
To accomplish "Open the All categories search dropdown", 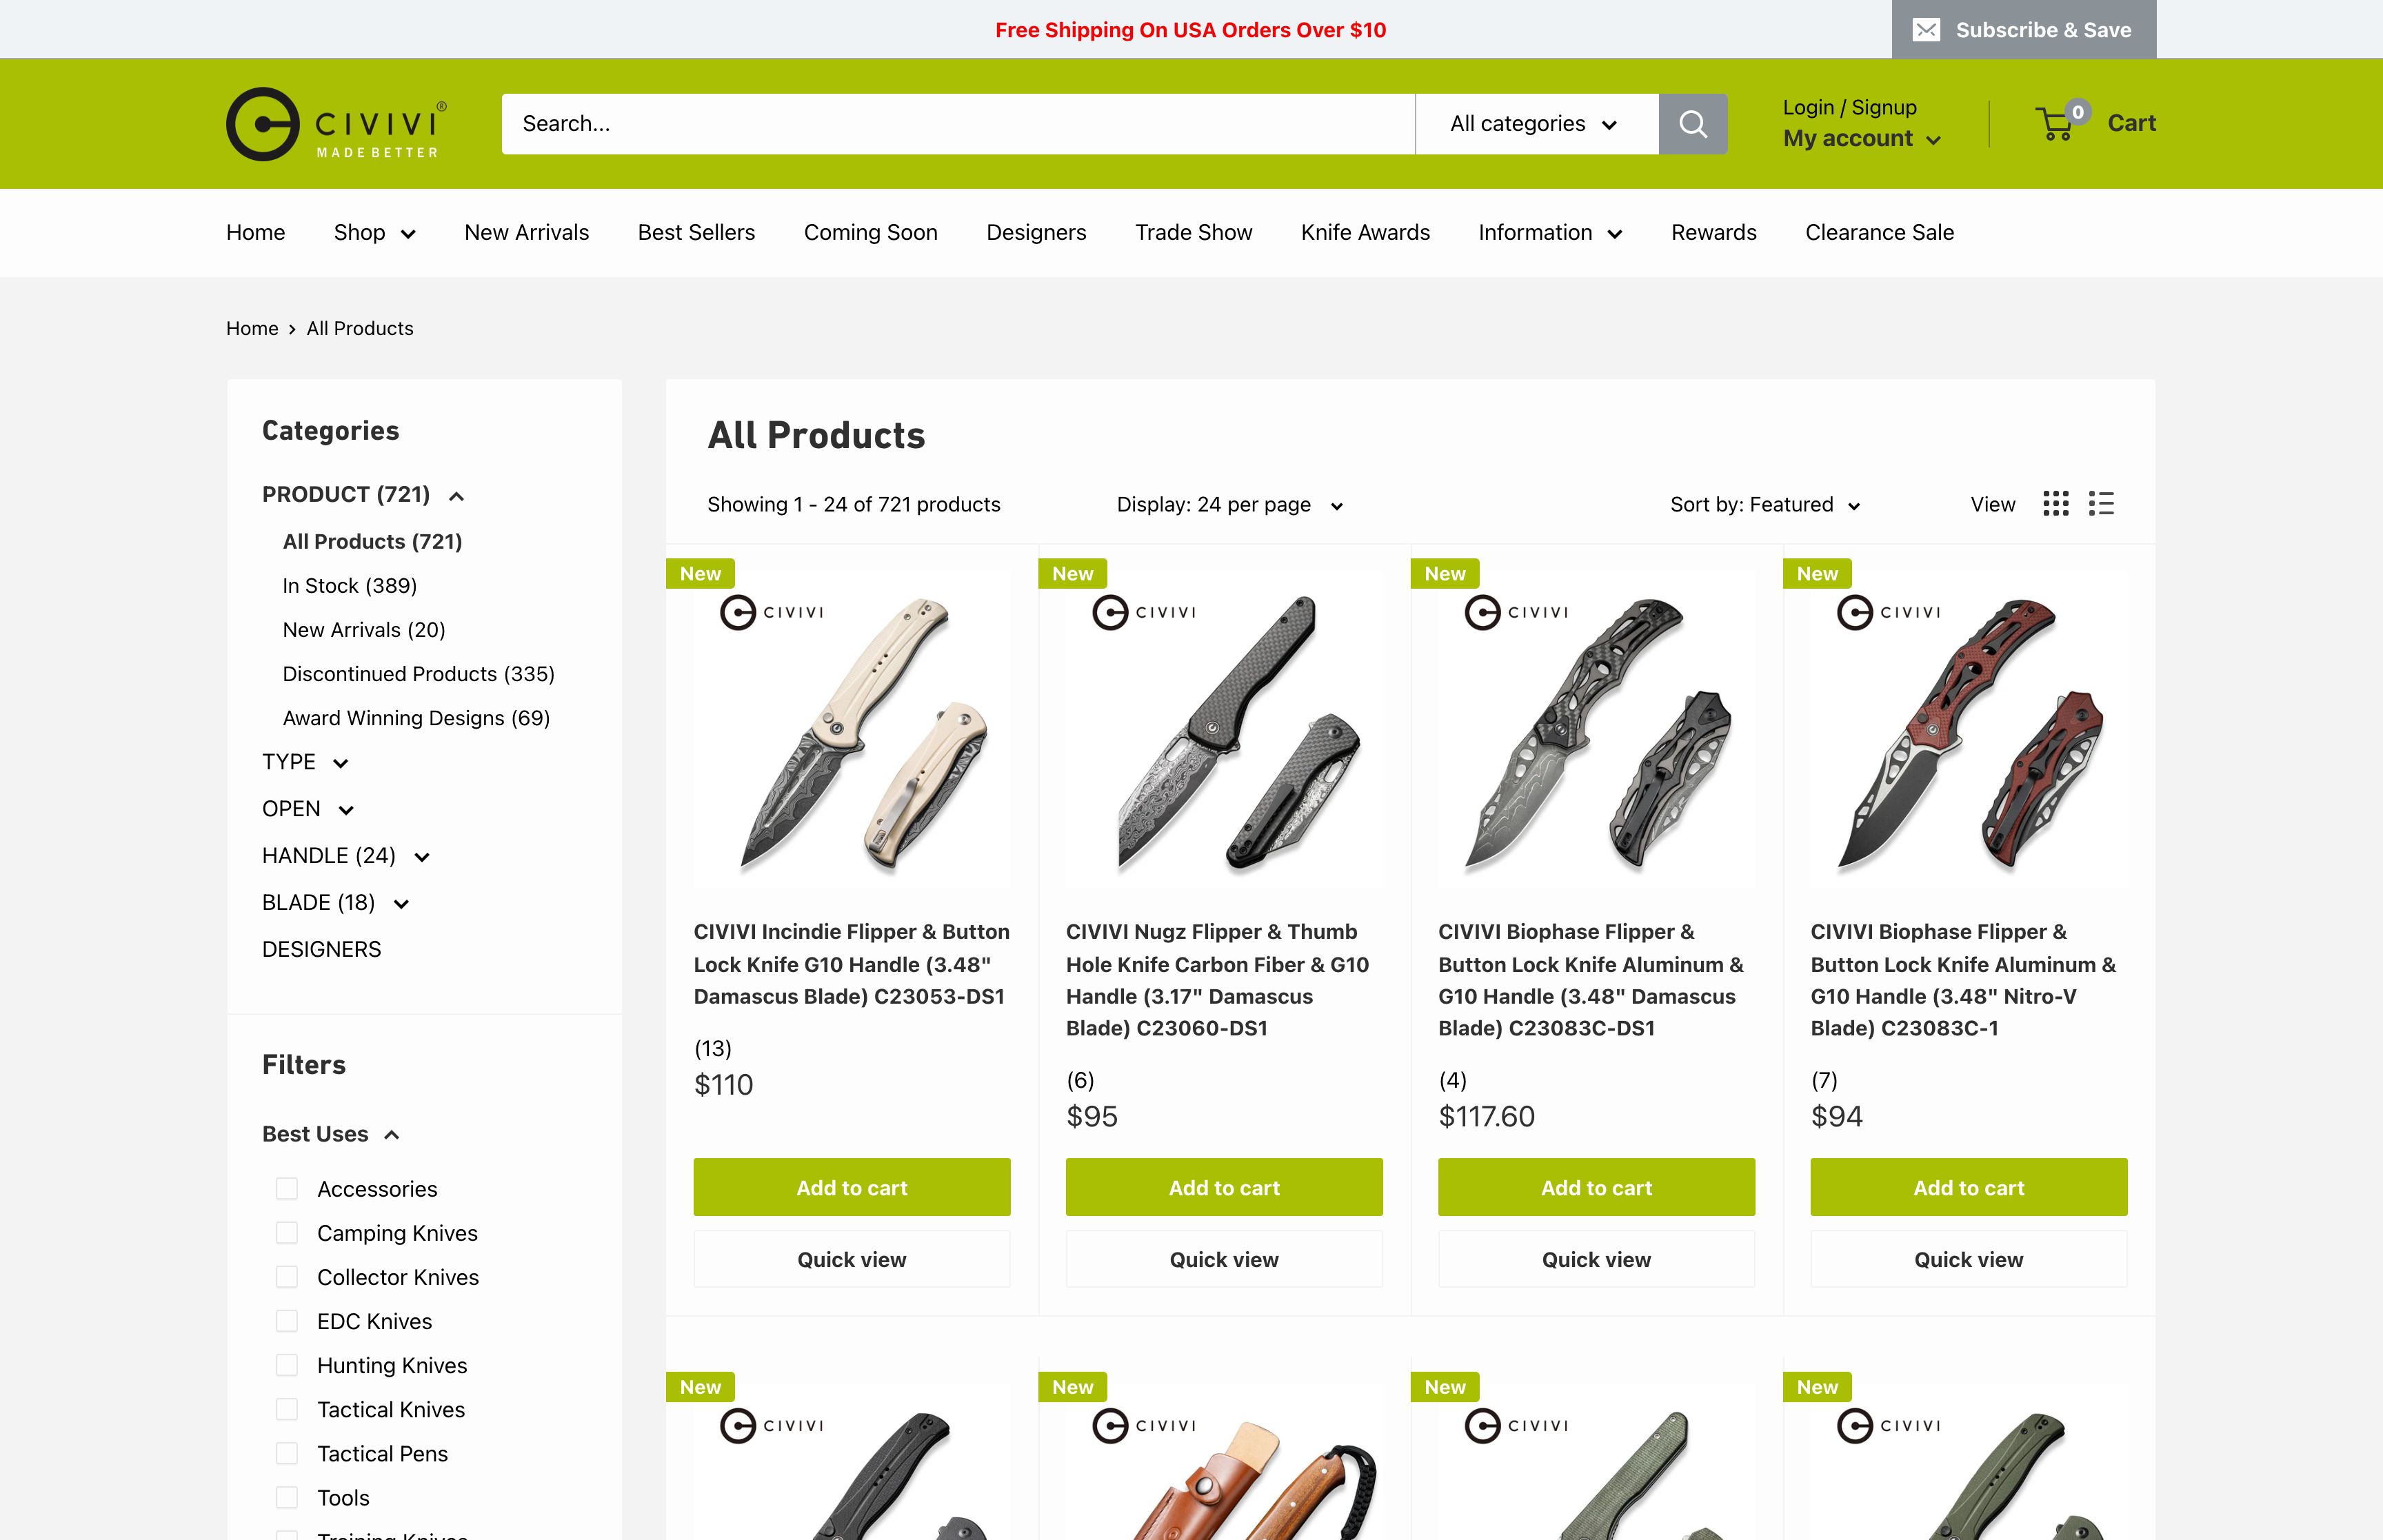I will click(x=1536, y=124).
